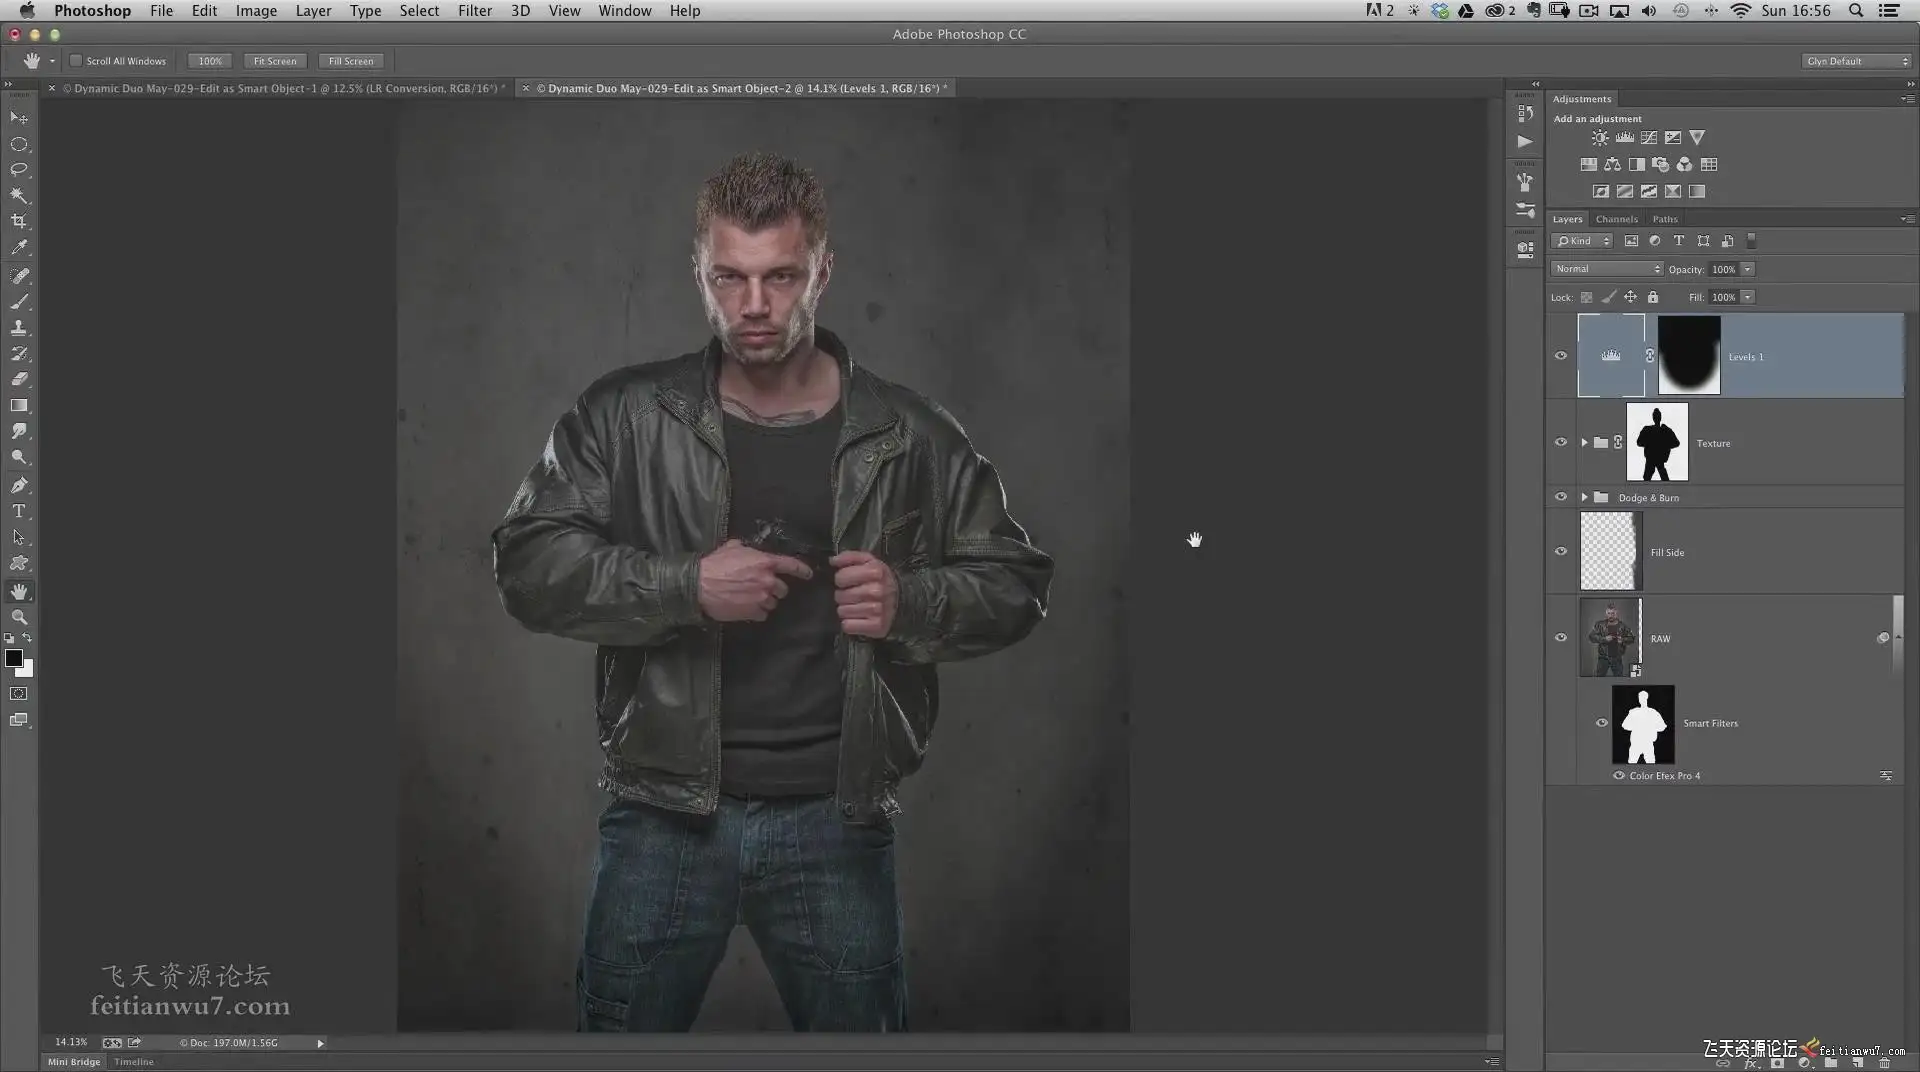Expand the Texture layer group
Image resolution: width=1920 pixels, height=1072 pixels.
click(x=1584, y=442)
